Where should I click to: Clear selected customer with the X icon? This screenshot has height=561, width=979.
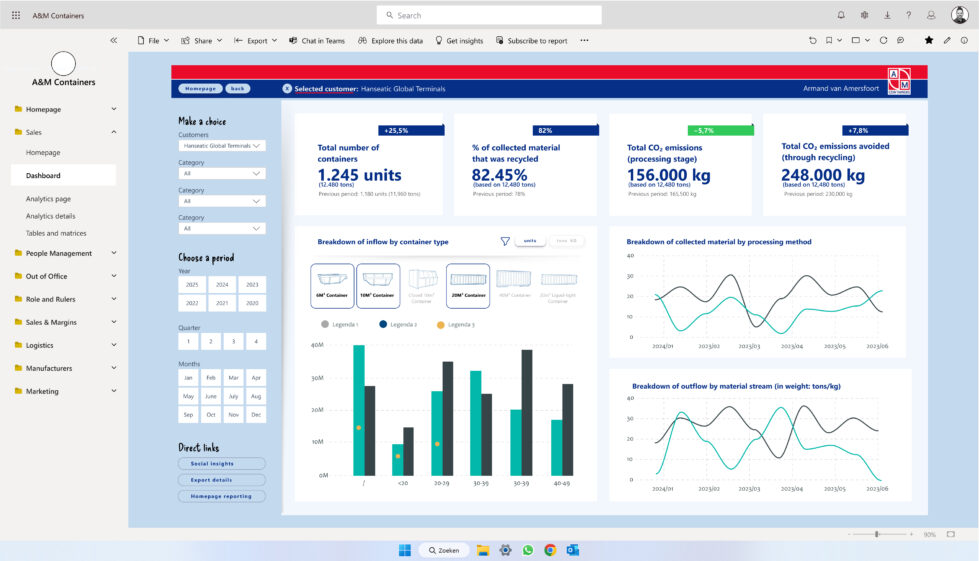coord(287,89)
